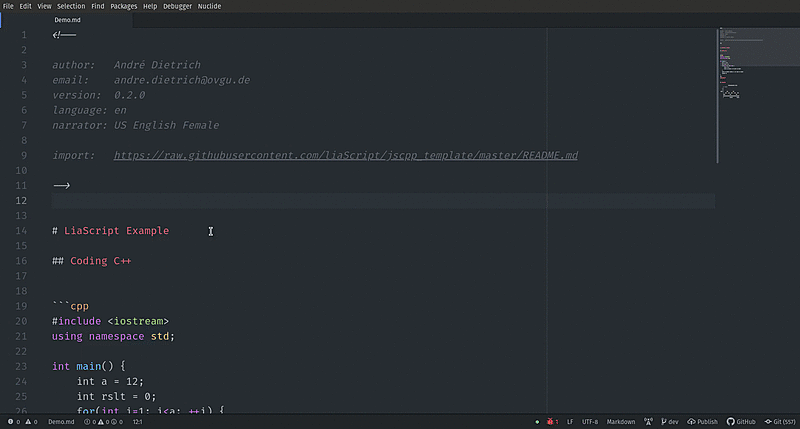Screen dimensions: 800x429
Task: Open the Git (557) panel
Action: 780,422
